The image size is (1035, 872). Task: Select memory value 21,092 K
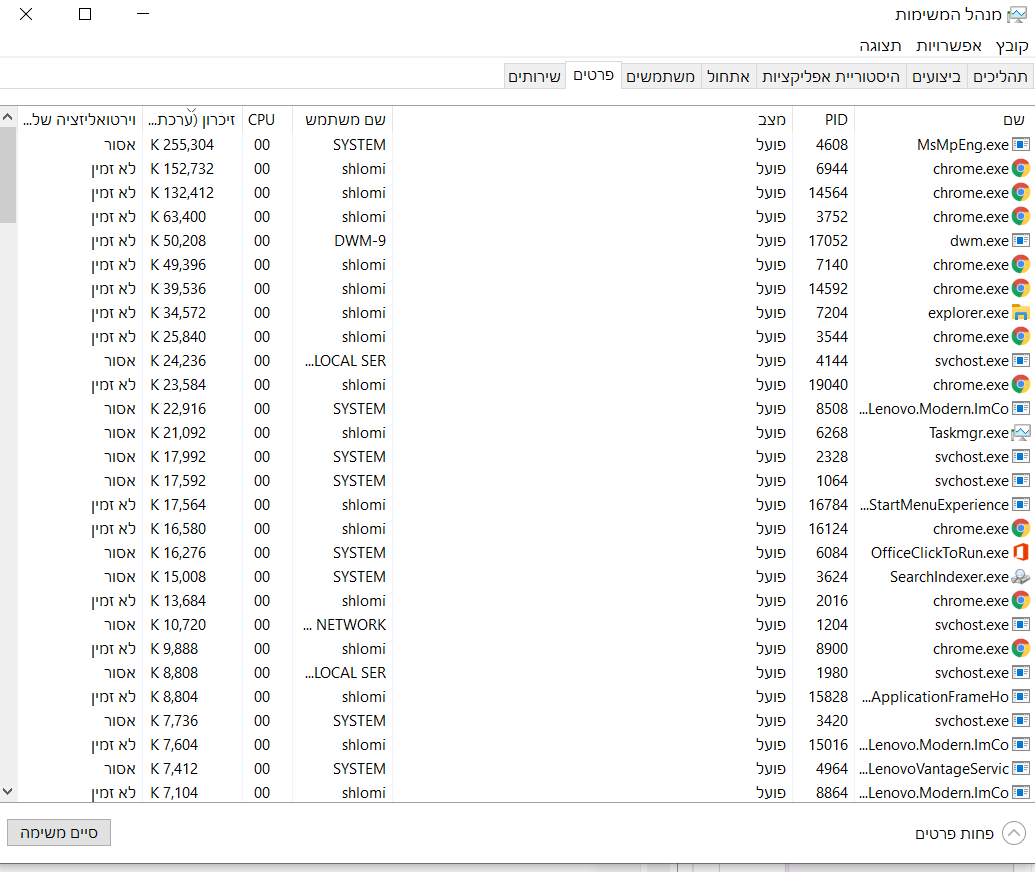[178, 433]
